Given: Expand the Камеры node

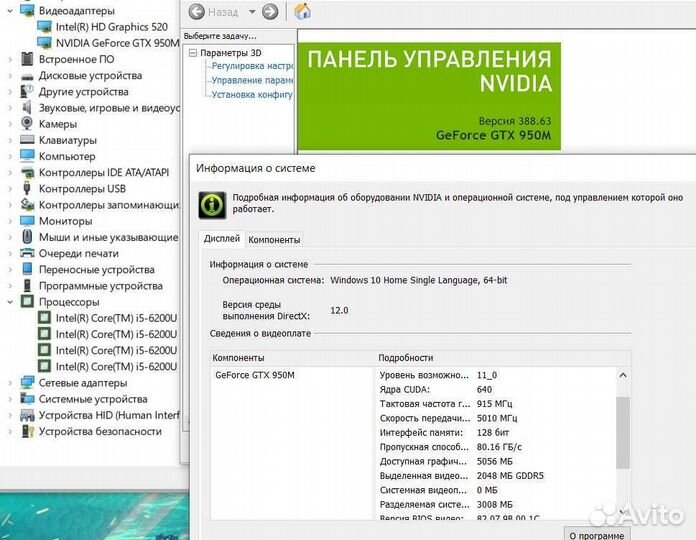Looking at the screenshot, I should pyautogui.click(x=10, y=124).
